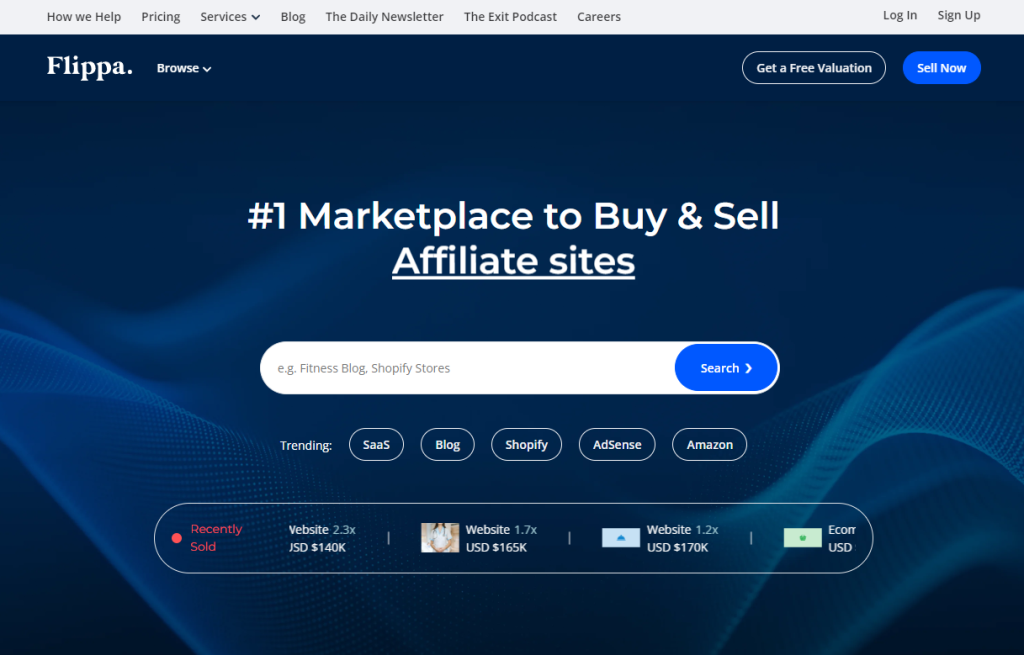Go to the Careers page
Image resolution: width=1024 pixels, height=655 pixels.
[x=599, y=16]
